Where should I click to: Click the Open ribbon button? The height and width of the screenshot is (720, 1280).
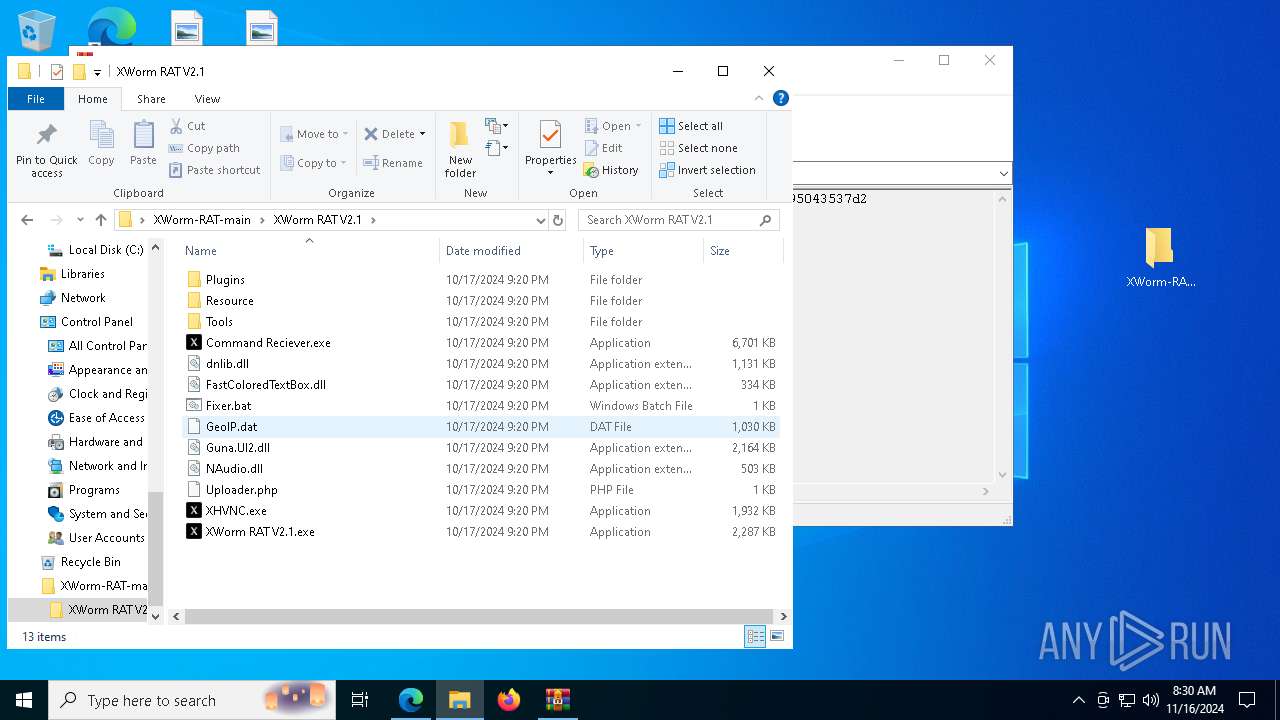(x=612, y=126)
